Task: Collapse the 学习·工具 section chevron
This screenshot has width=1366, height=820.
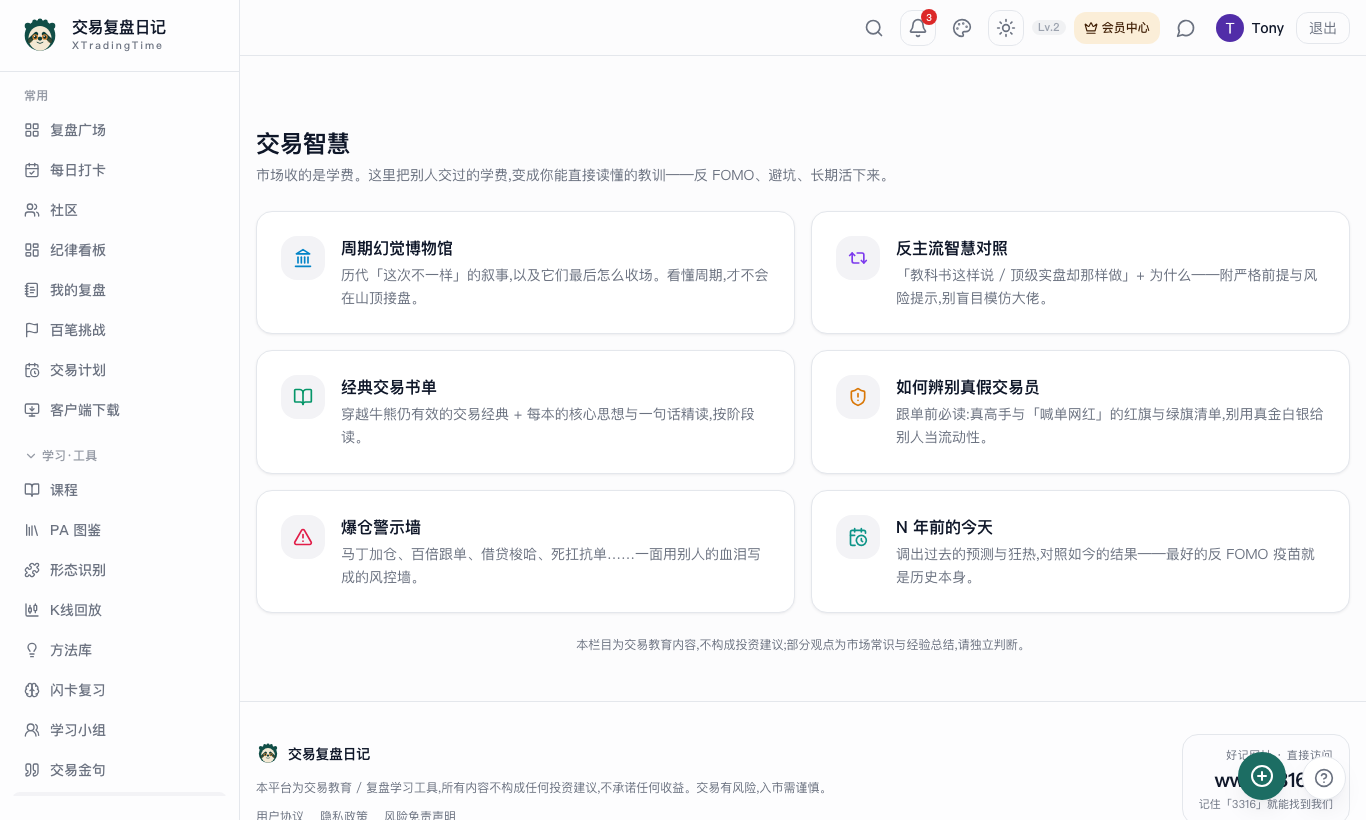Action: point(30,456)
